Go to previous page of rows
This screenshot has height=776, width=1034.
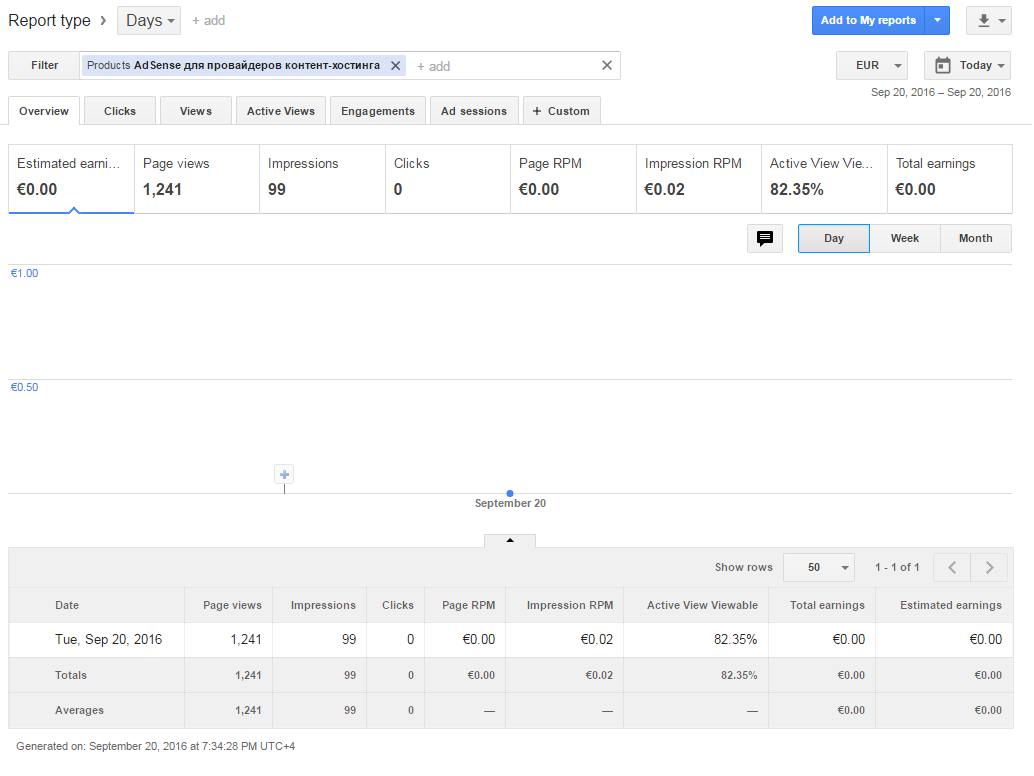[x=952, y=567]
